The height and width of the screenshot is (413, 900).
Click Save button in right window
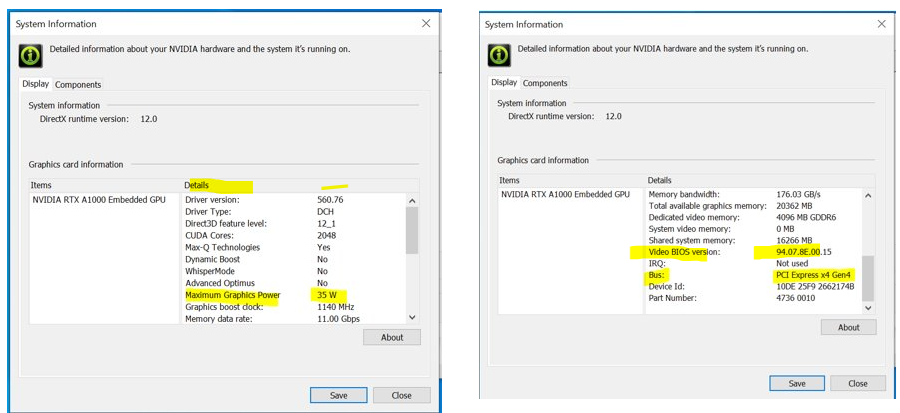pyautogui.click(x=797, y=383)
